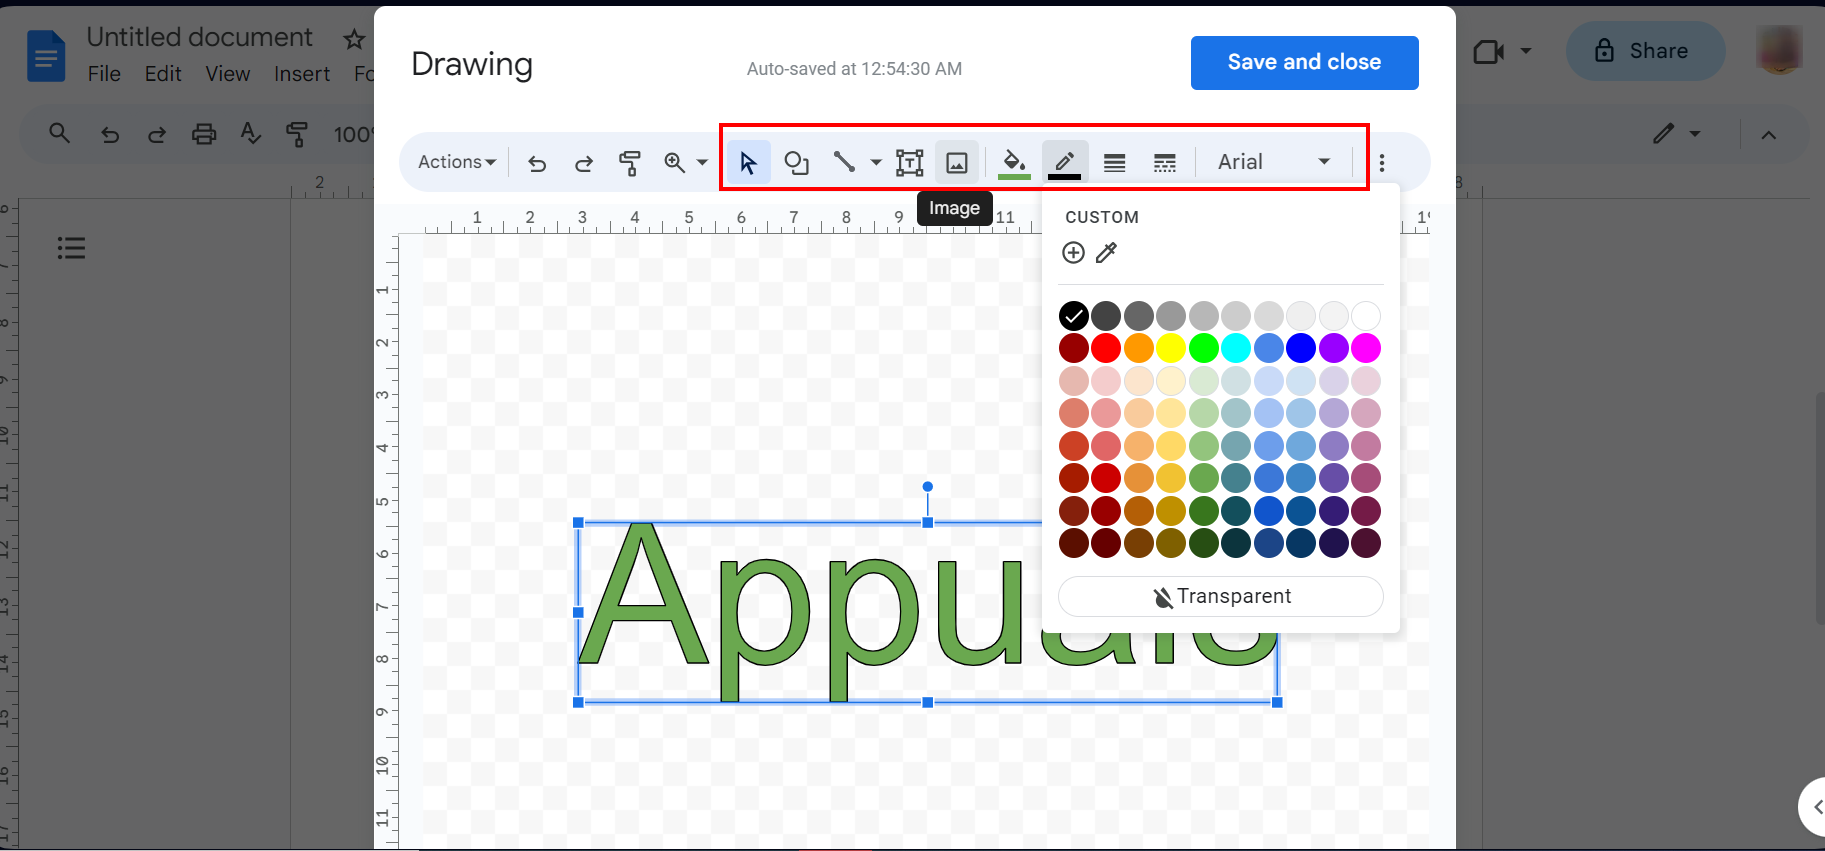Open the View menu
Screen dimensions: 1825x851
[228, 74]
